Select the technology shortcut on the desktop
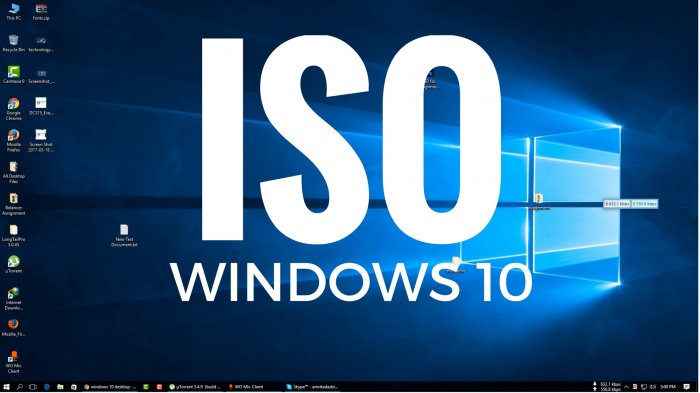 [41, 43]
